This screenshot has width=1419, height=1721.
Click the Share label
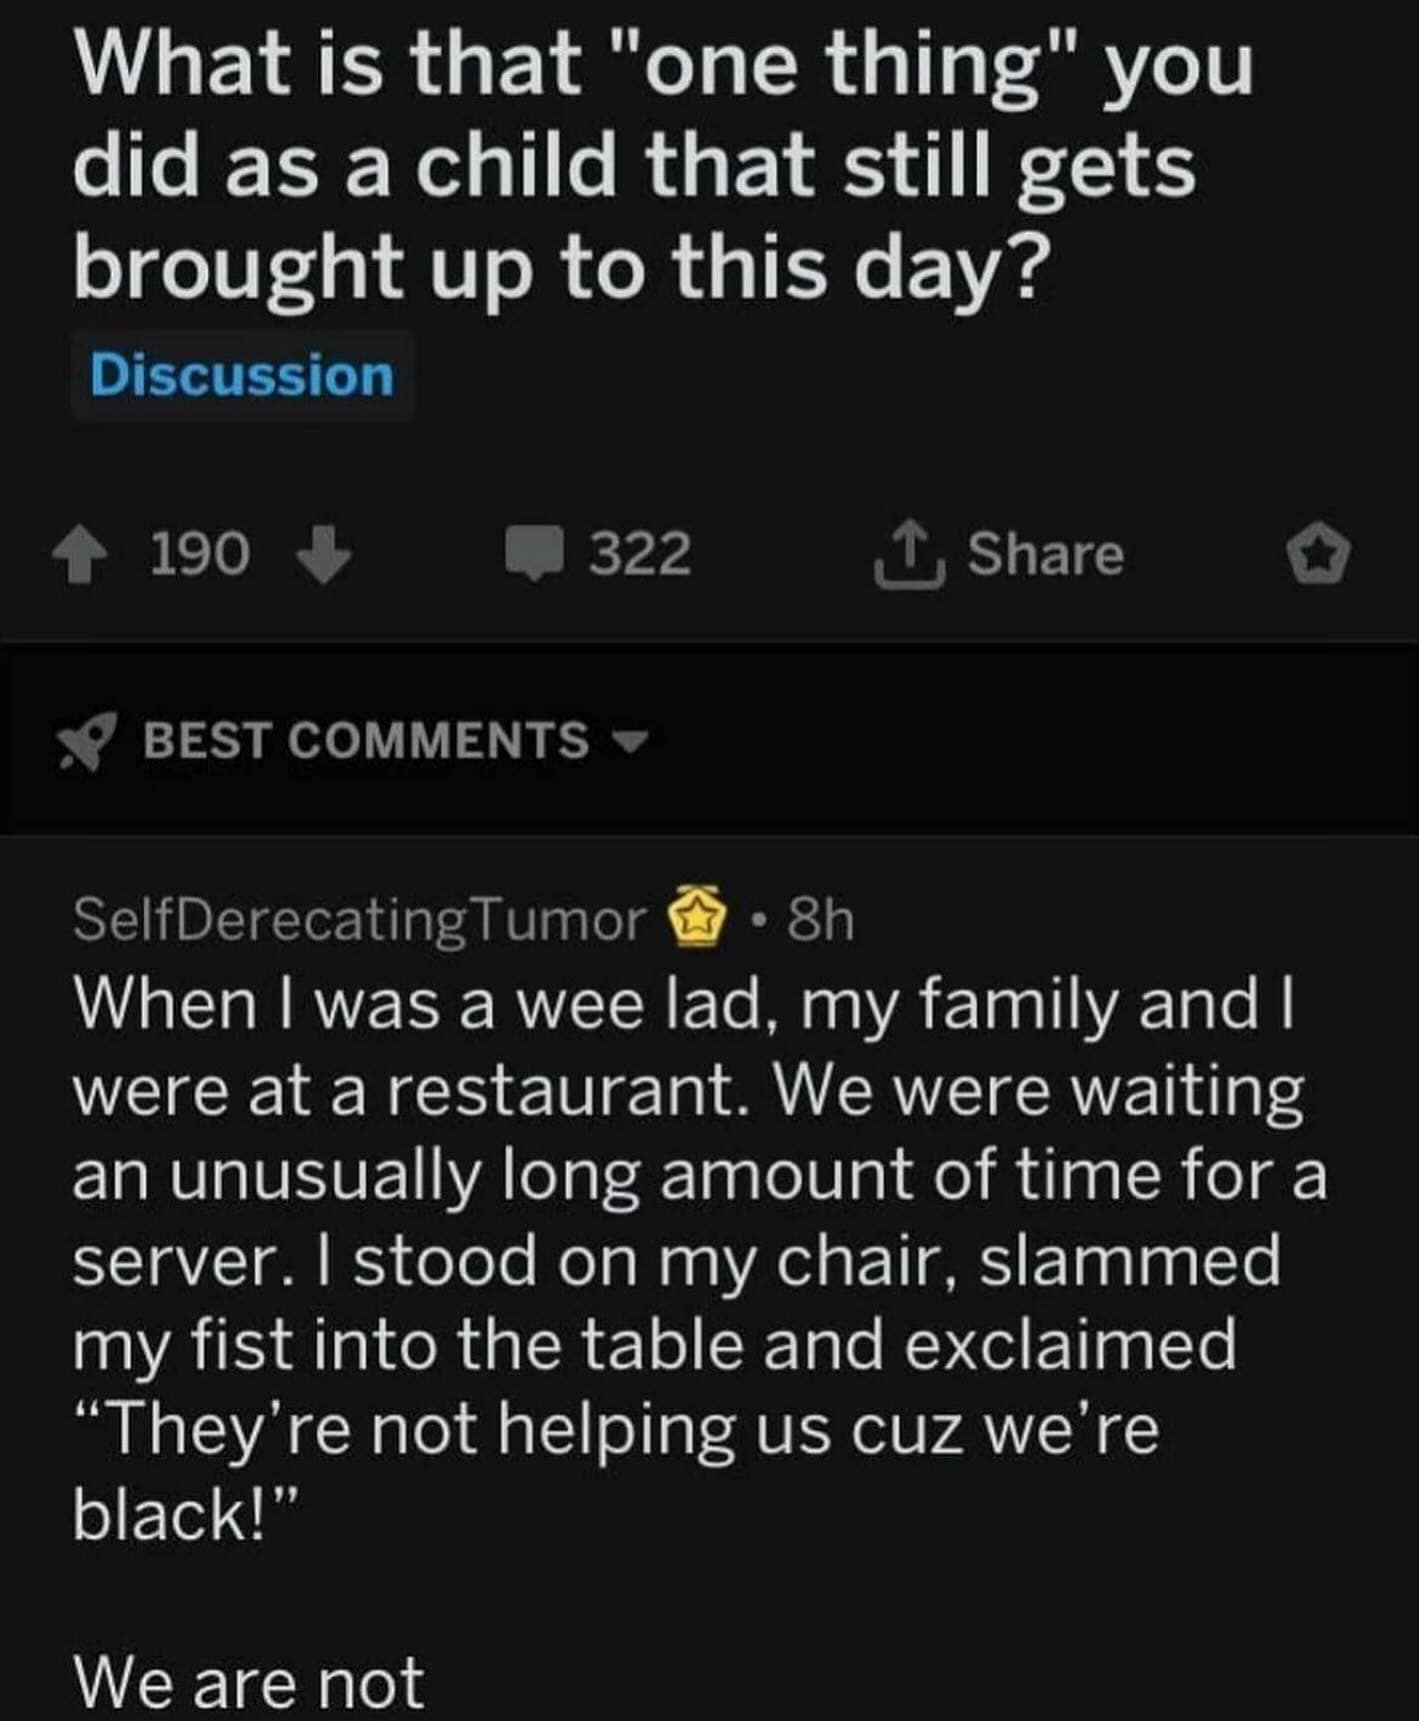pos(1045,555)
